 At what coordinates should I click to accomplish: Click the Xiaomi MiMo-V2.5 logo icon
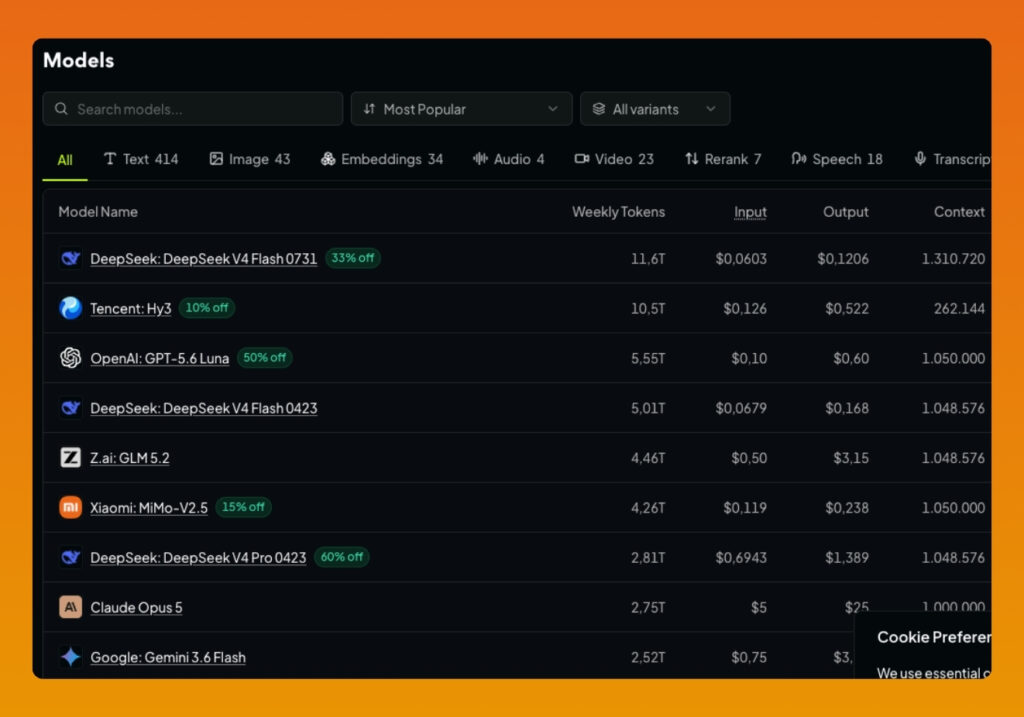pos(71,507)
